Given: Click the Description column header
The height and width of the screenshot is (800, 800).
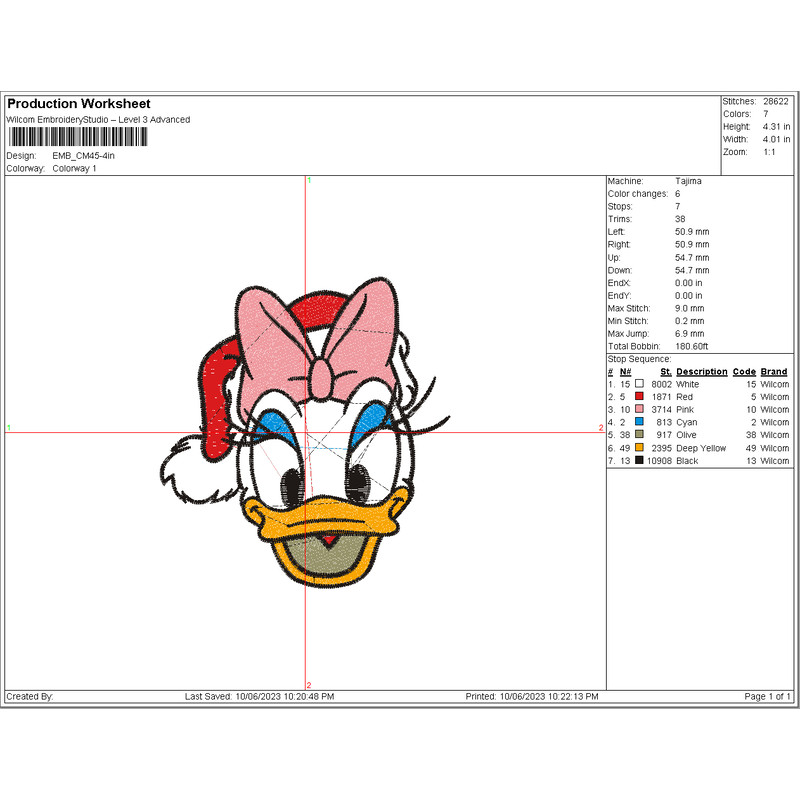Looking at the screenshot, I should coord(701,371).
